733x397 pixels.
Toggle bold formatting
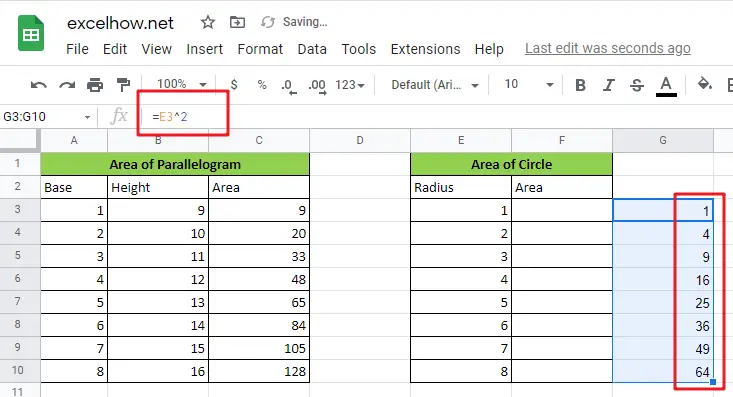pos(580,85)
